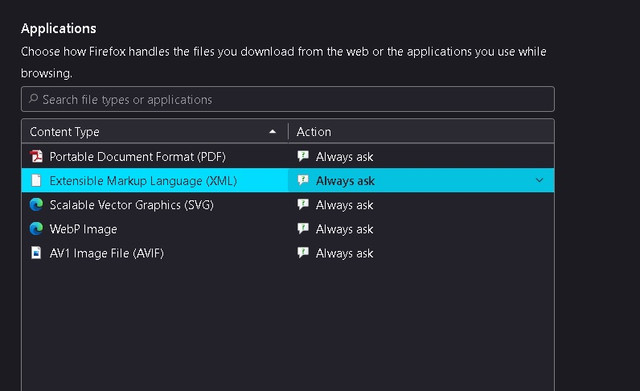640x391 pixels.
Task: Click the Edge icon beside WebP Image
Action: coord(36,229)
